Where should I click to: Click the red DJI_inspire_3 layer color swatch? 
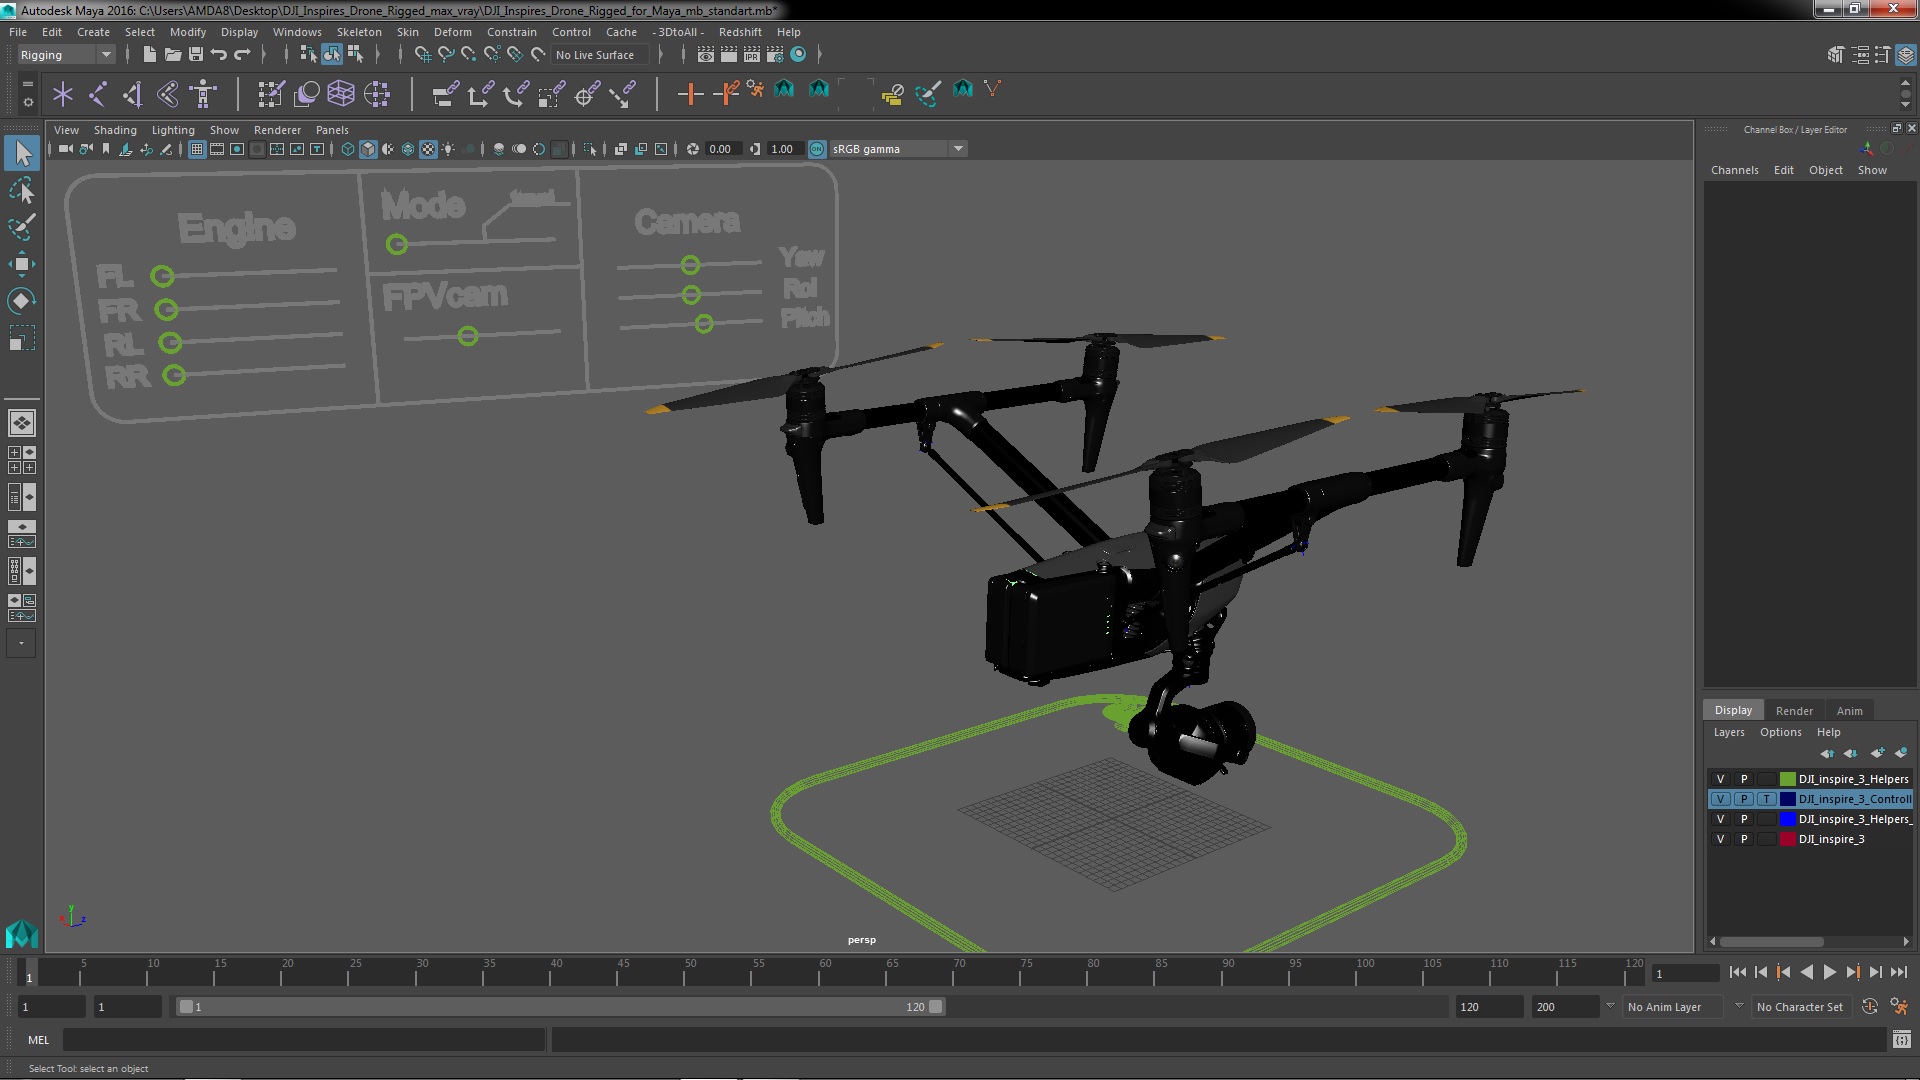[x=1787, y=839]
